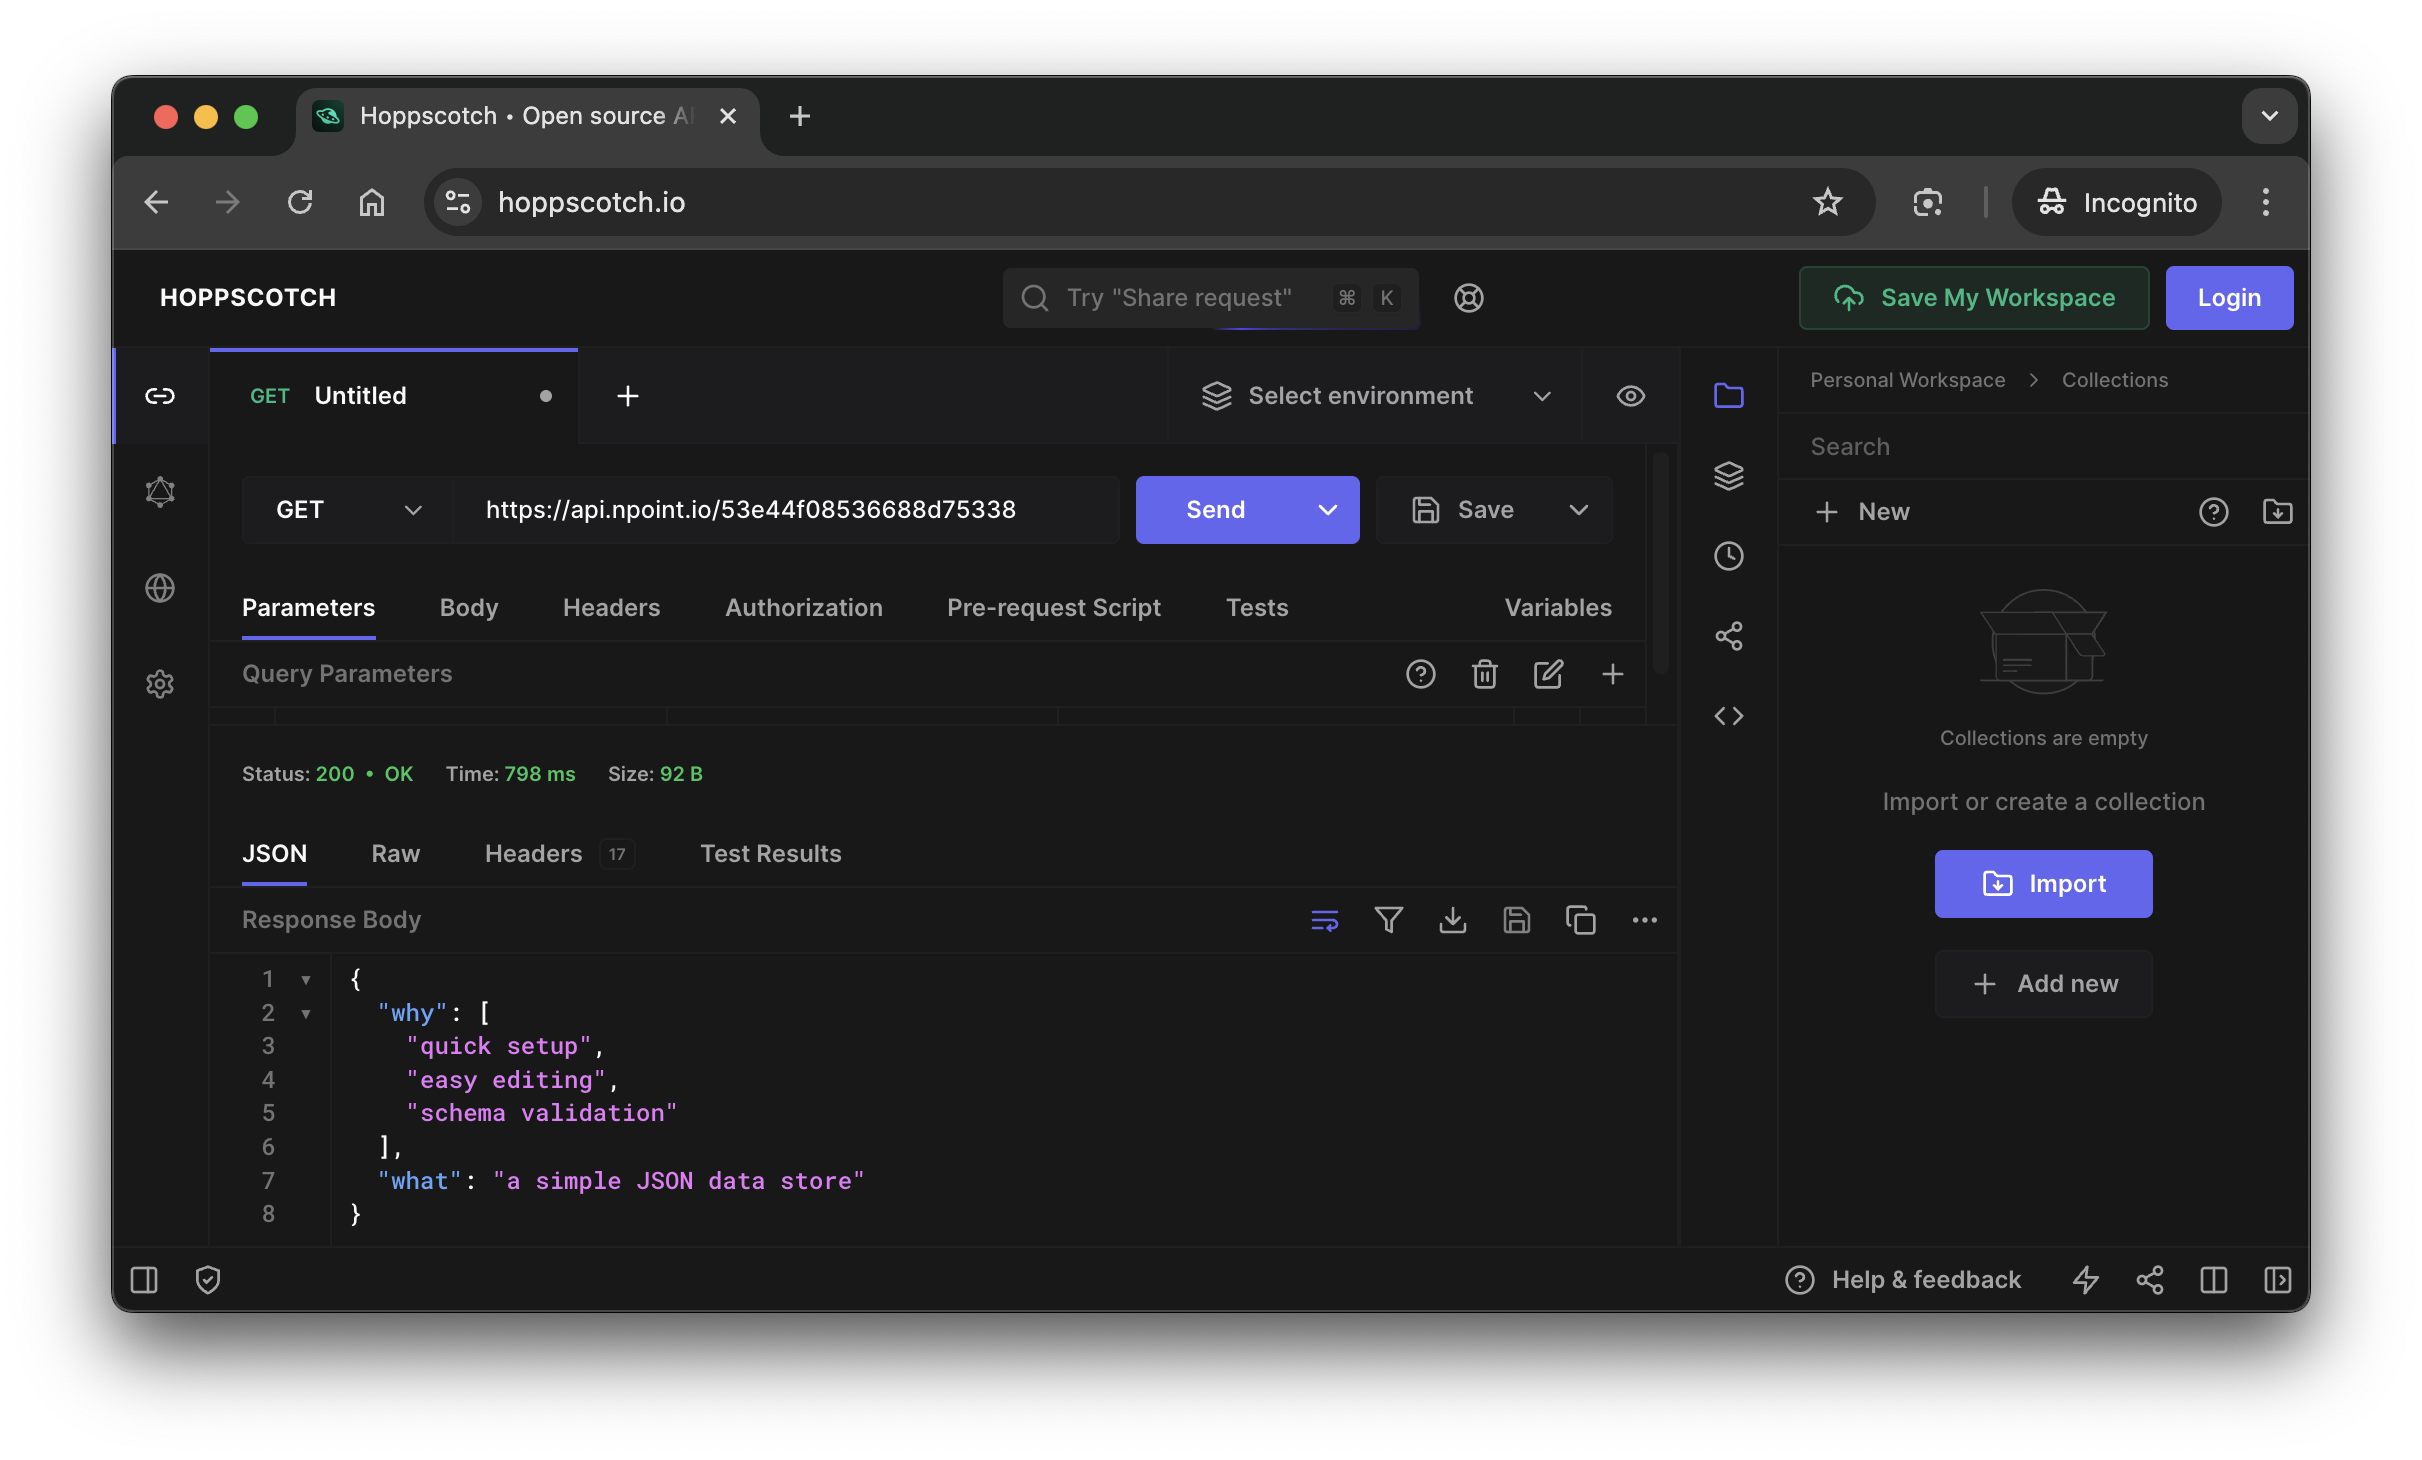Screen dimensions: 2422x1460
Task: Click the support lifebuoy icon in header
Action: (x=1468, y=298)
